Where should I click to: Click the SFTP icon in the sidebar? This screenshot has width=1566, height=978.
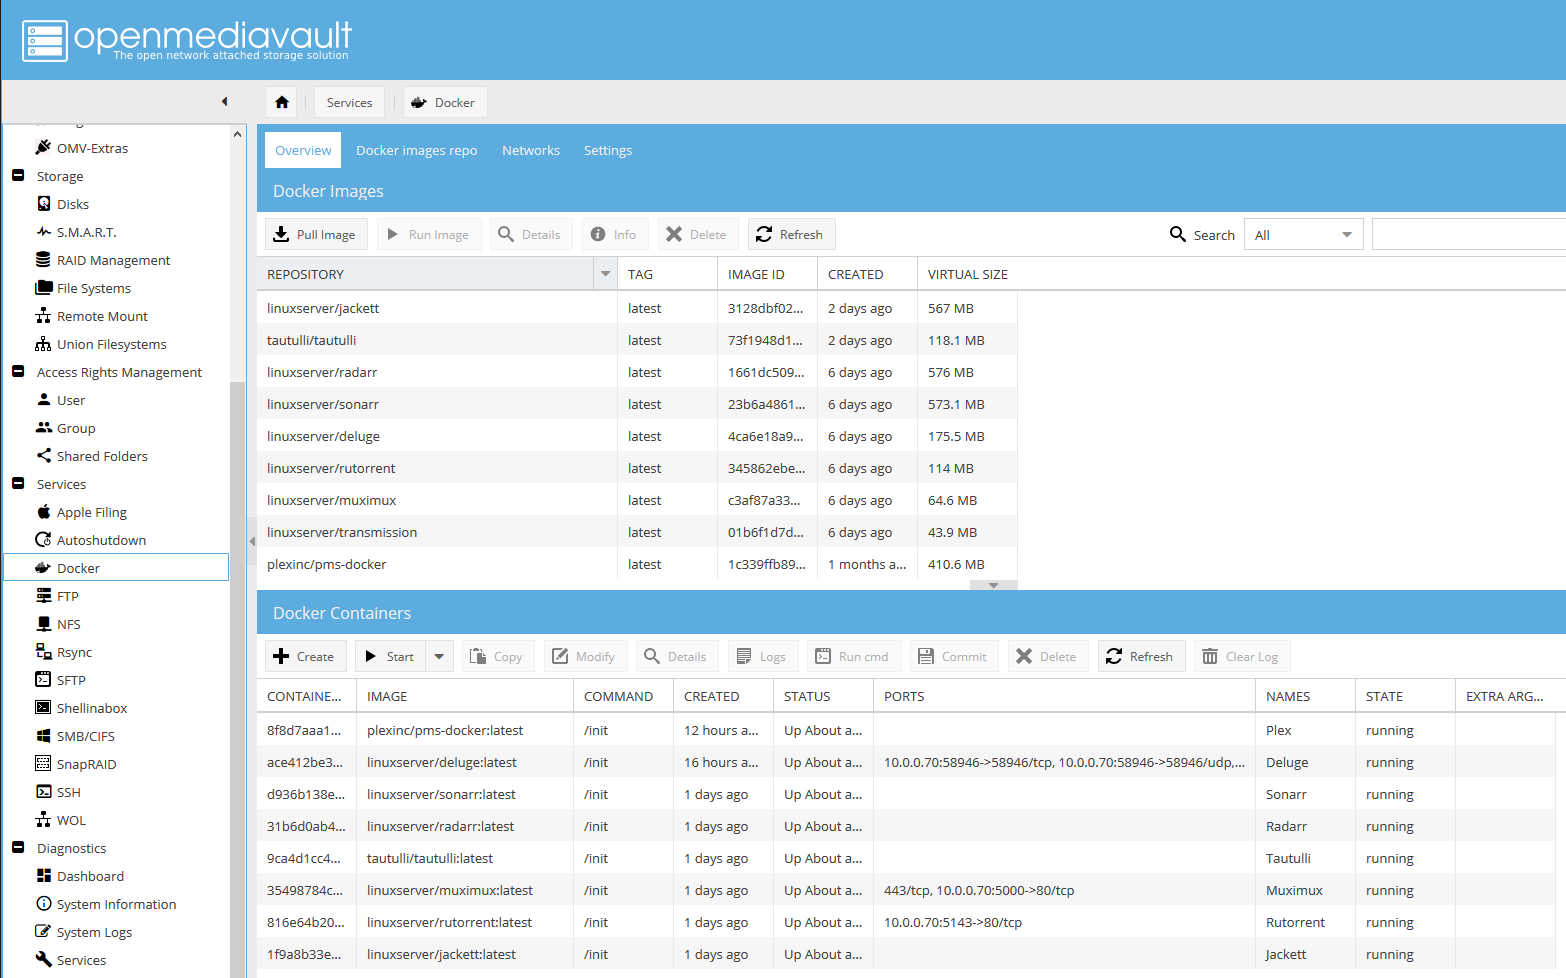point(43,679)
